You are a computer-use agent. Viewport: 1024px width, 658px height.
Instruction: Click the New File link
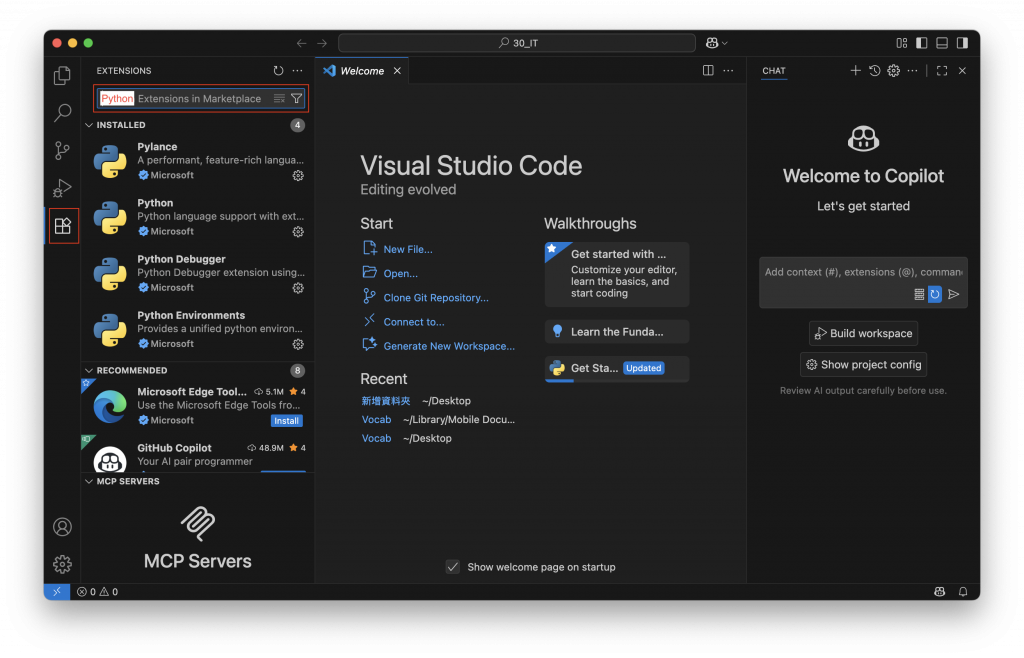[408, 249]
